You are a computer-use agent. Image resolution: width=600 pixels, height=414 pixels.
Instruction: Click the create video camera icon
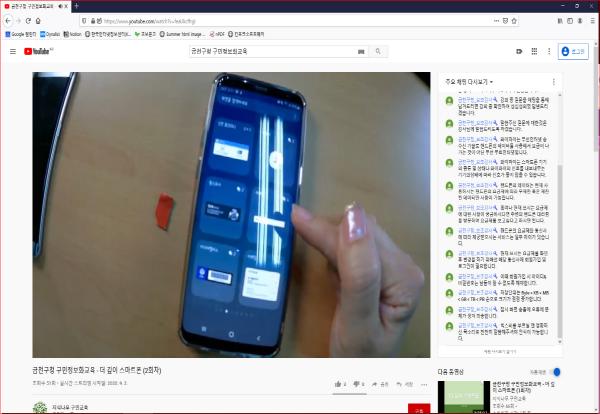[518, 51]
